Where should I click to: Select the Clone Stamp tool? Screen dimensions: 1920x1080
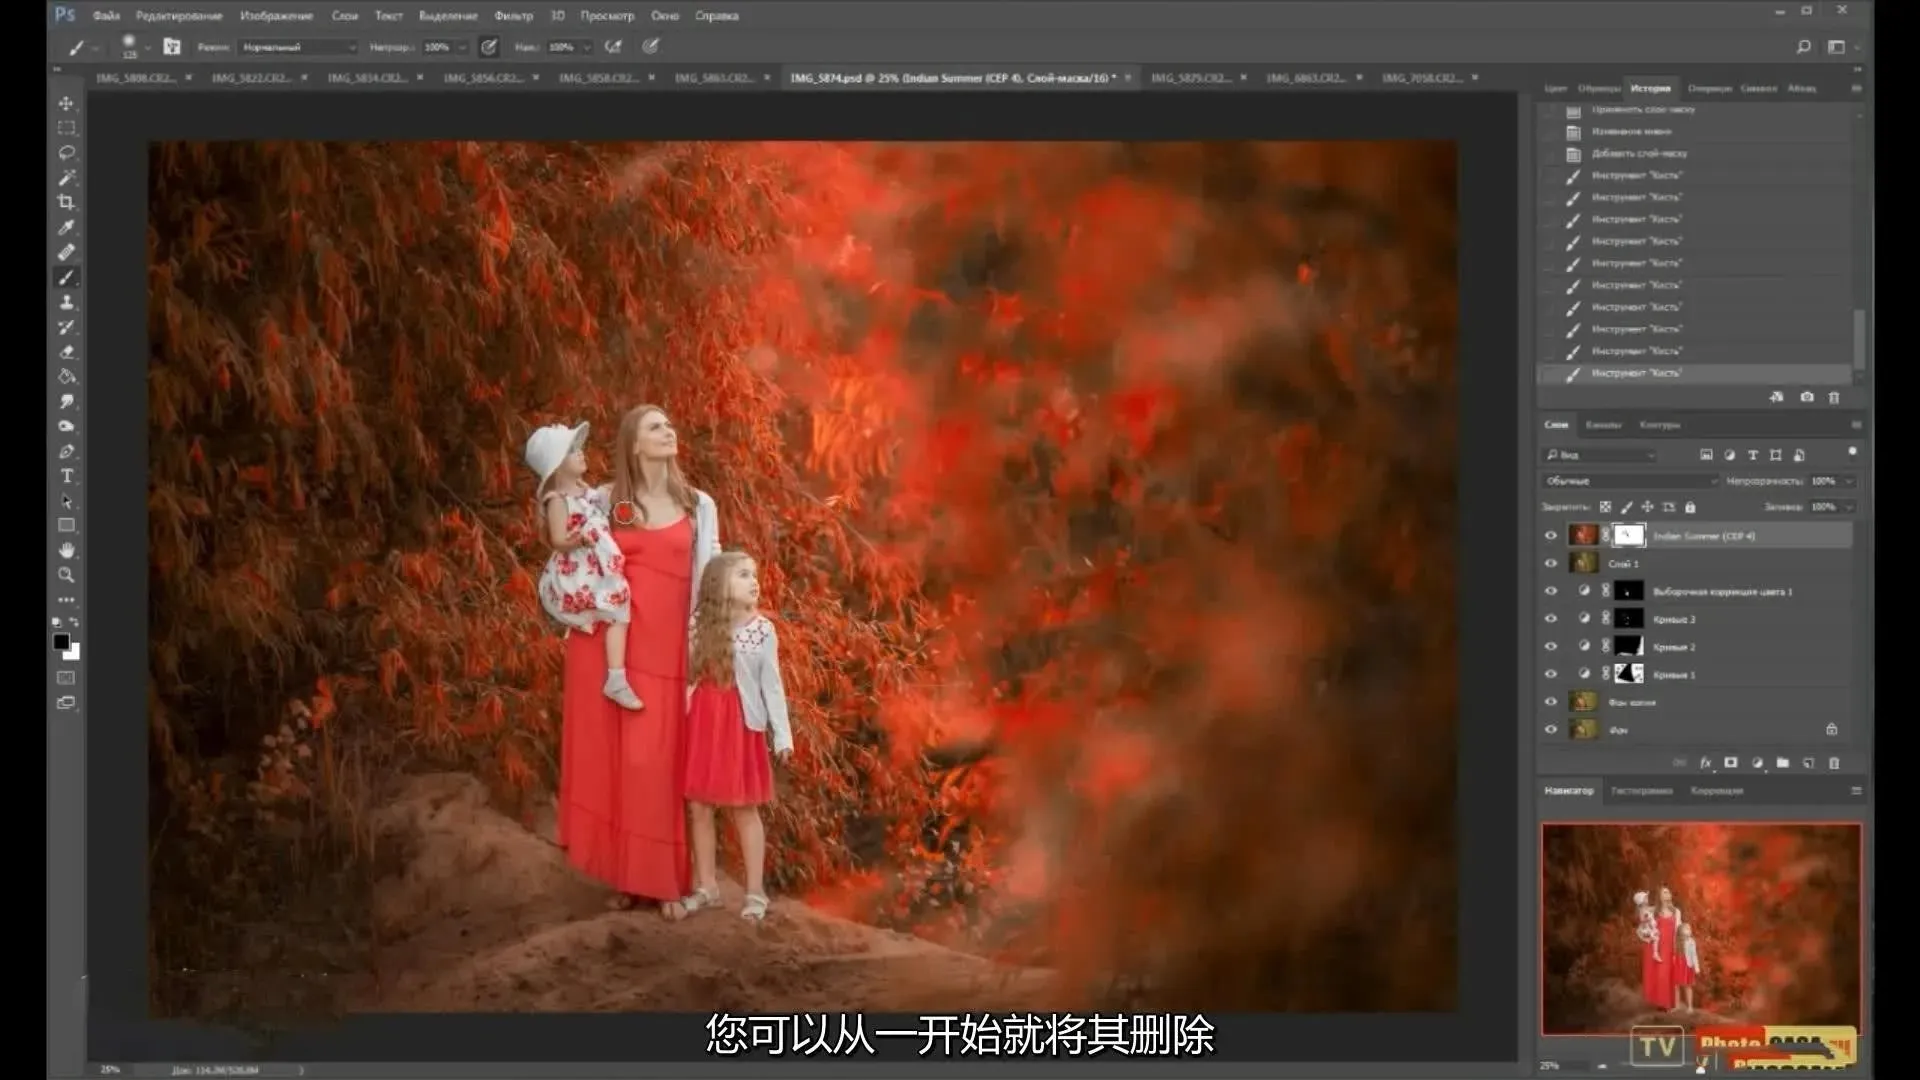66,302
